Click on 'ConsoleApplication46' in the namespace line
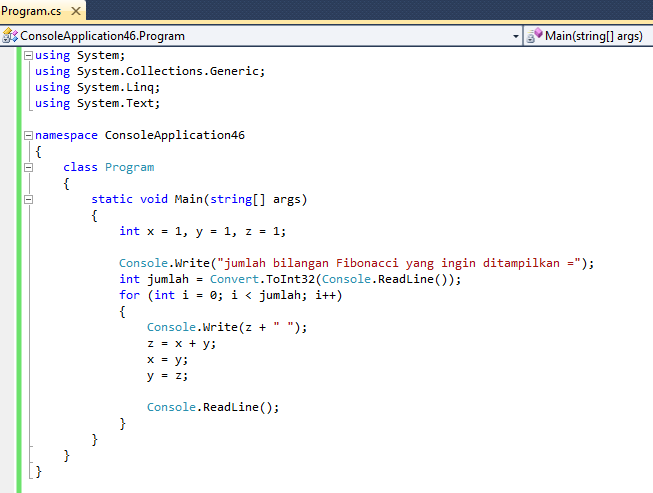The height and width of the screenshot is (493, 653). 174,135
